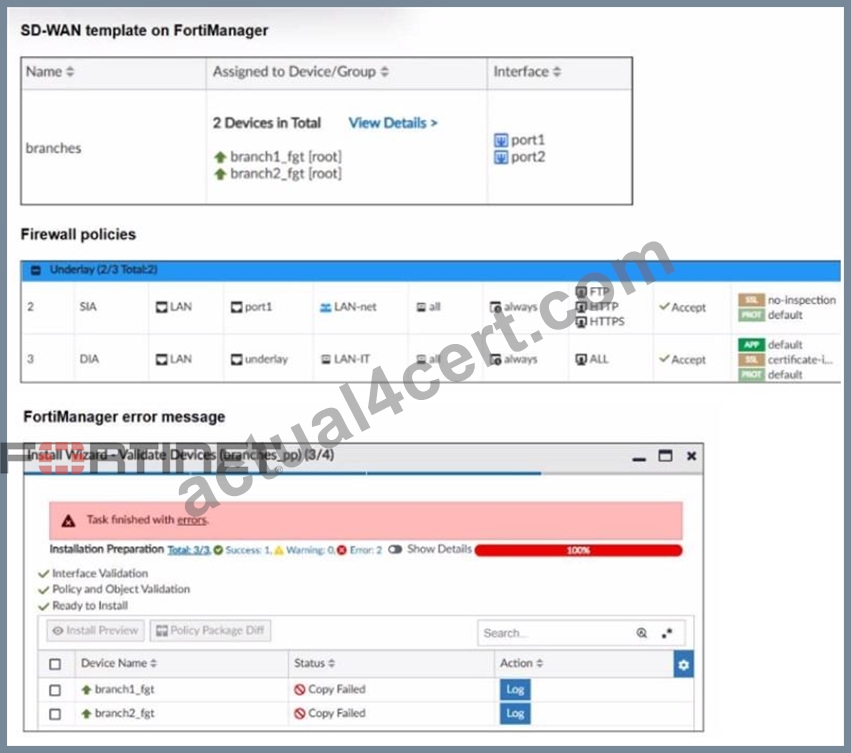Tick the checkbox for branch1_fgt
851x753 pixels.
[55, 690]
